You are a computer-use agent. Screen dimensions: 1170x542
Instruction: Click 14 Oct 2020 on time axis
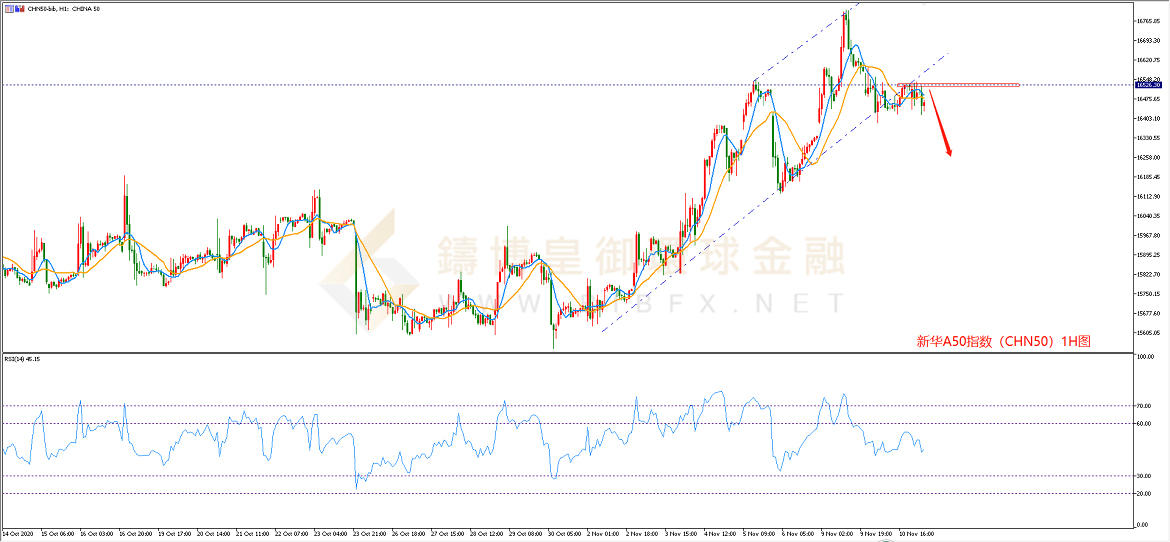point(20,534)
